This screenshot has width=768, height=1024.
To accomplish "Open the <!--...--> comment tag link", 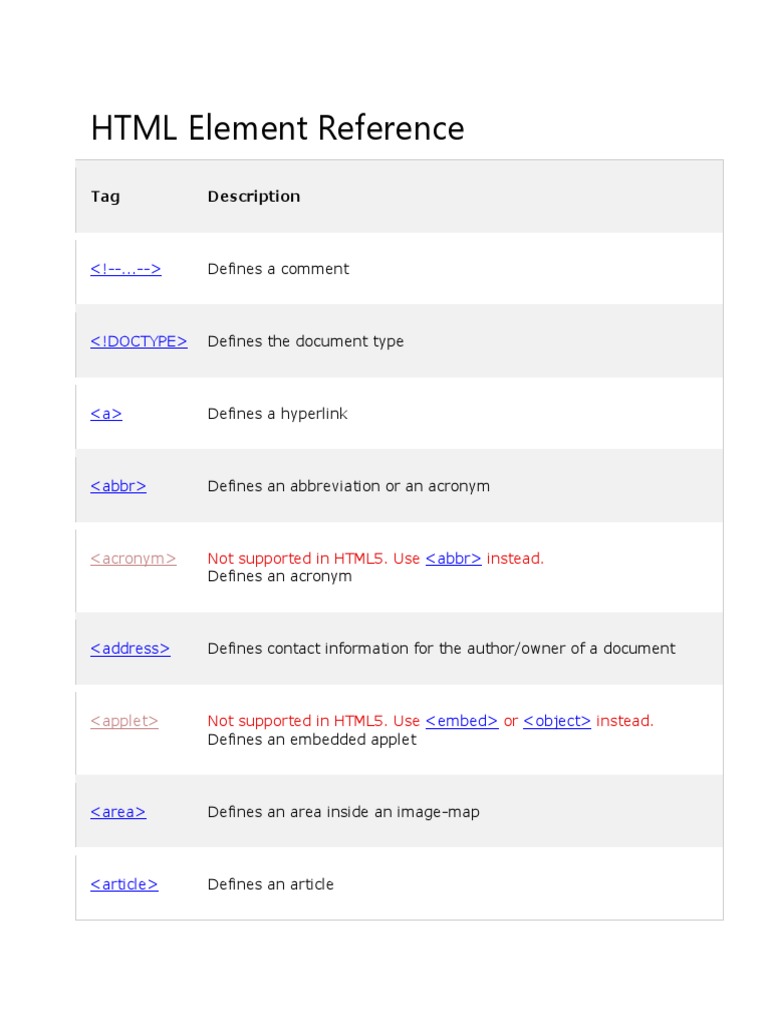I will click(x=125, y=269).
